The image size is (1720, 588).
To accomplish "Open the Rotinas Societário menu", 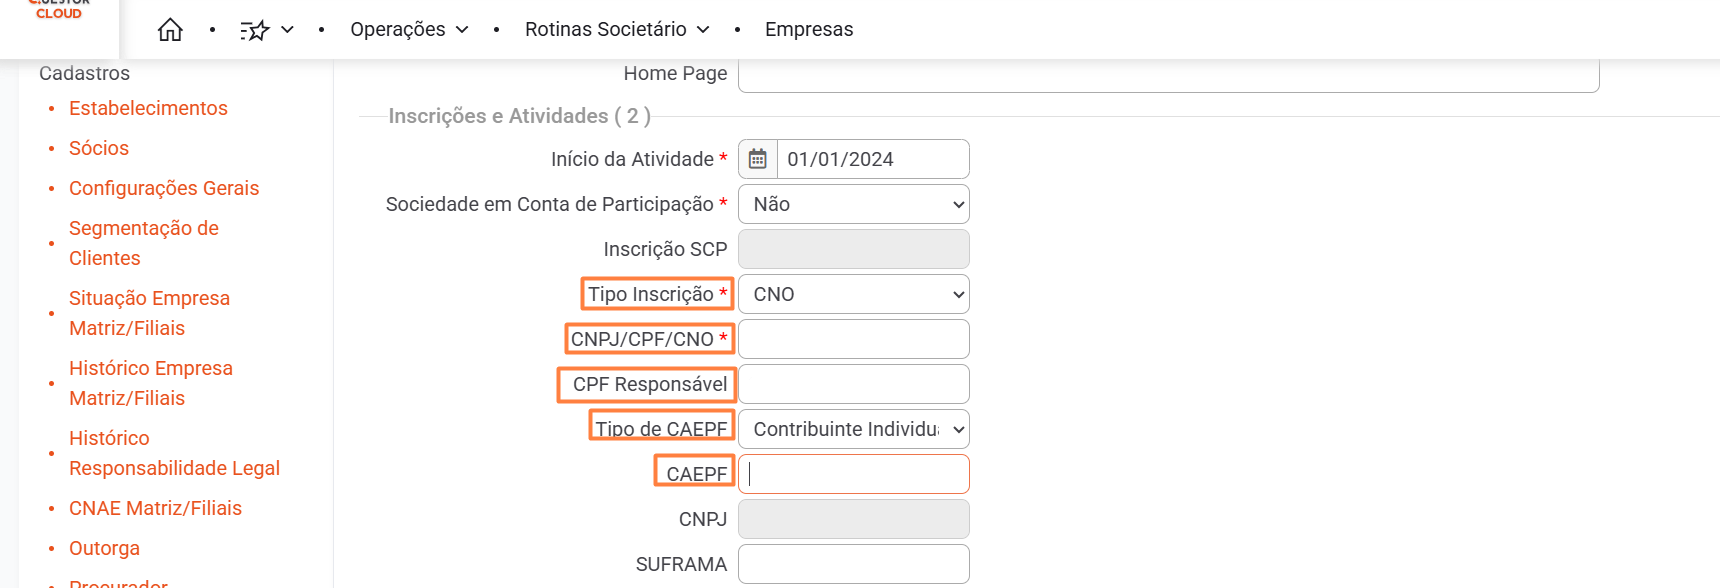I will [x=617, y=30].
